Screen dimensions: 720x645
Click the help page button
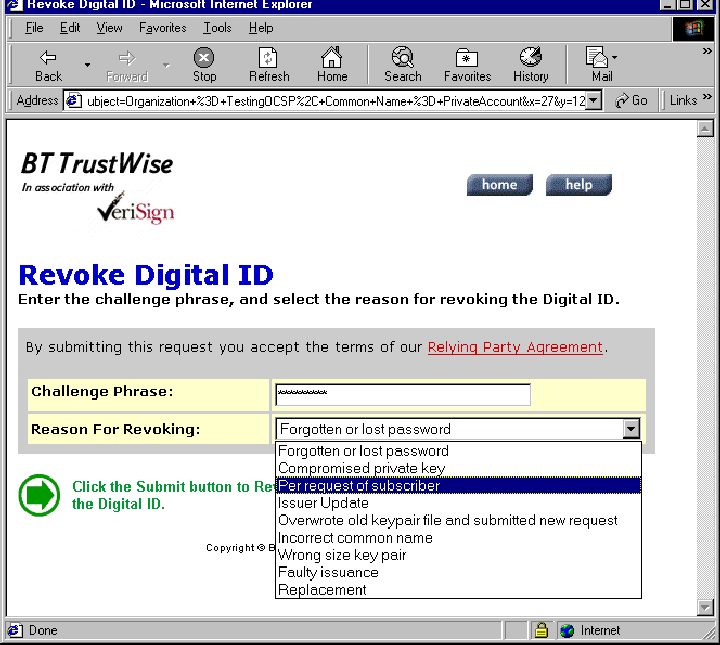(x=579, y=185)
